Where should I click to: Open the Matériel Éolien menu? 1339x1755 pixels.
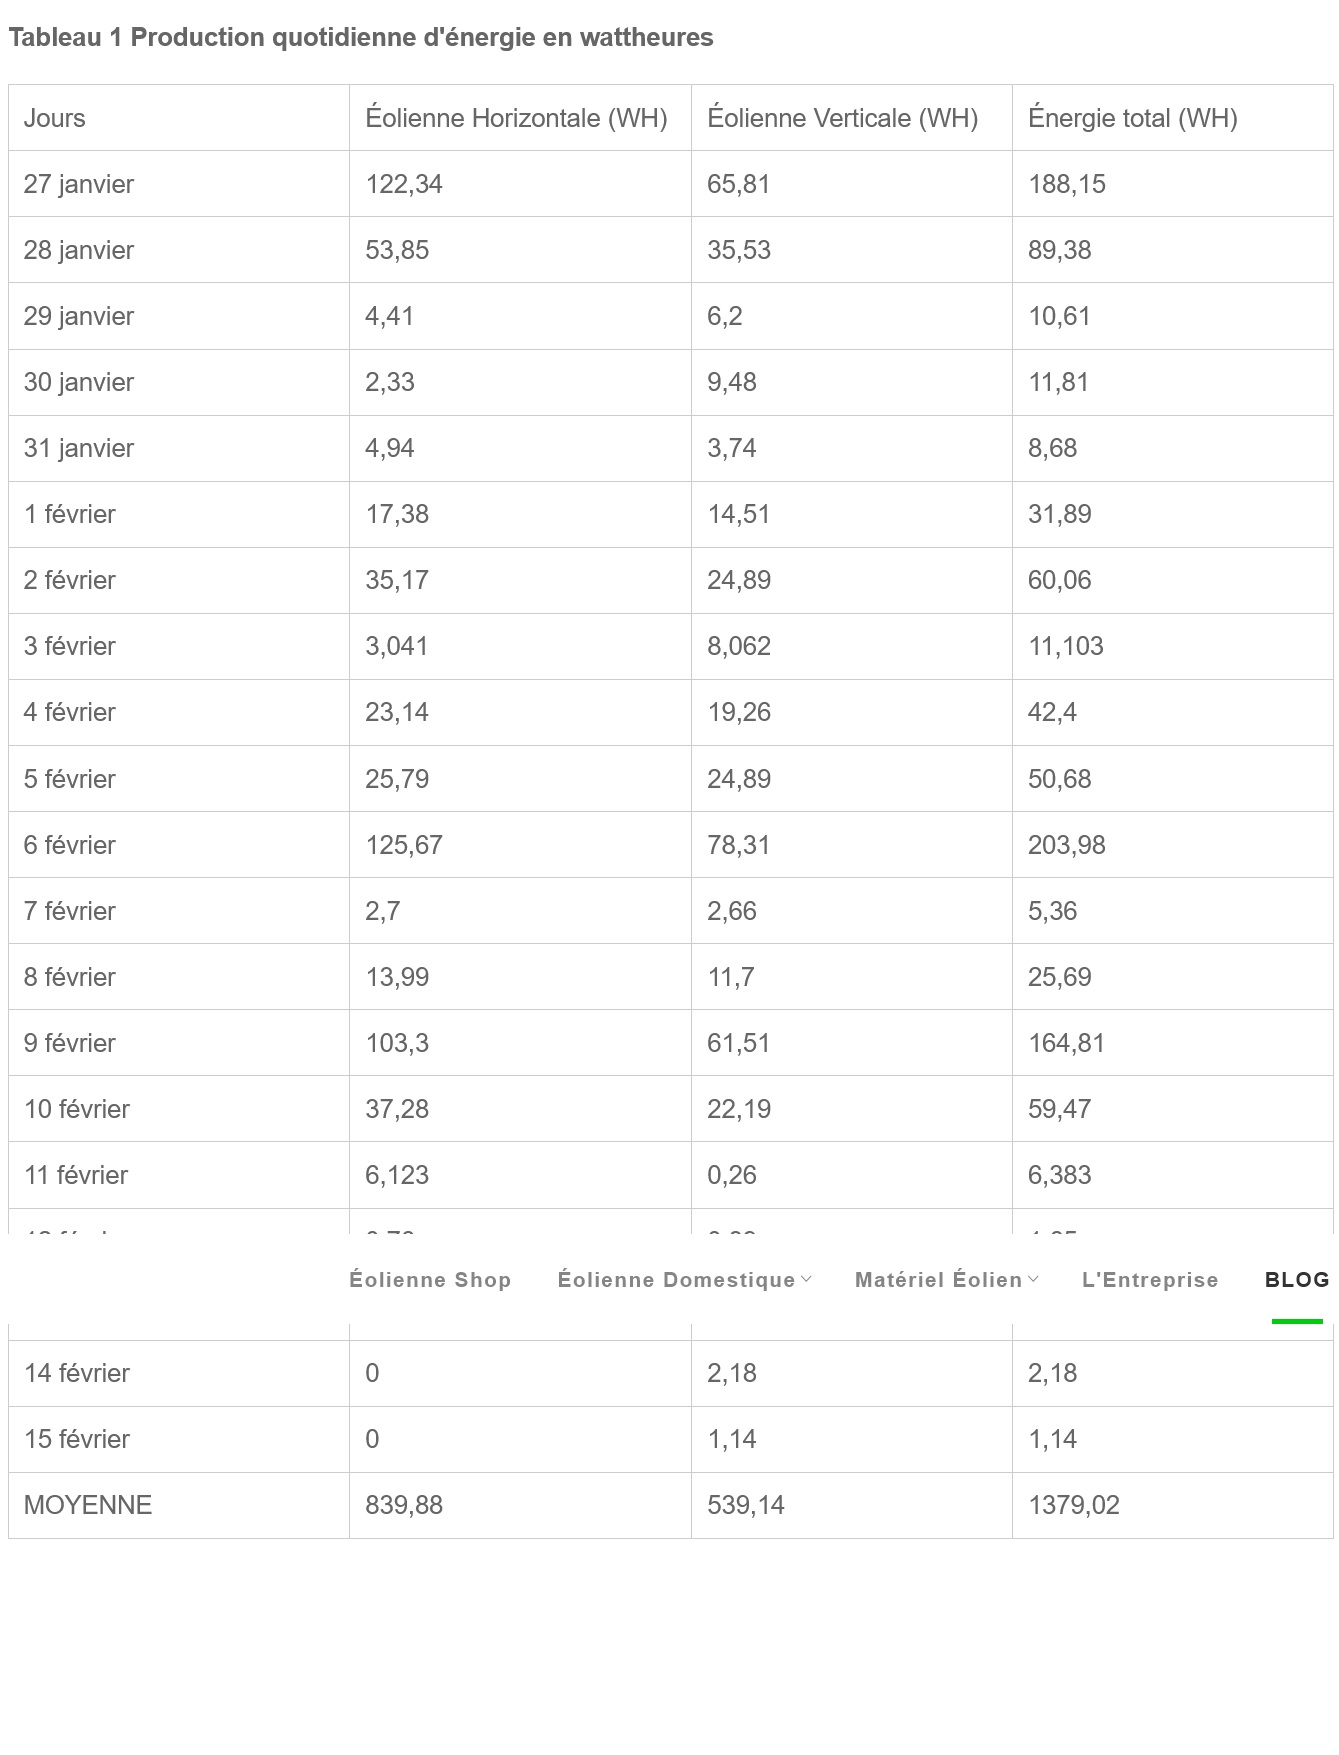pos(938,1280)
